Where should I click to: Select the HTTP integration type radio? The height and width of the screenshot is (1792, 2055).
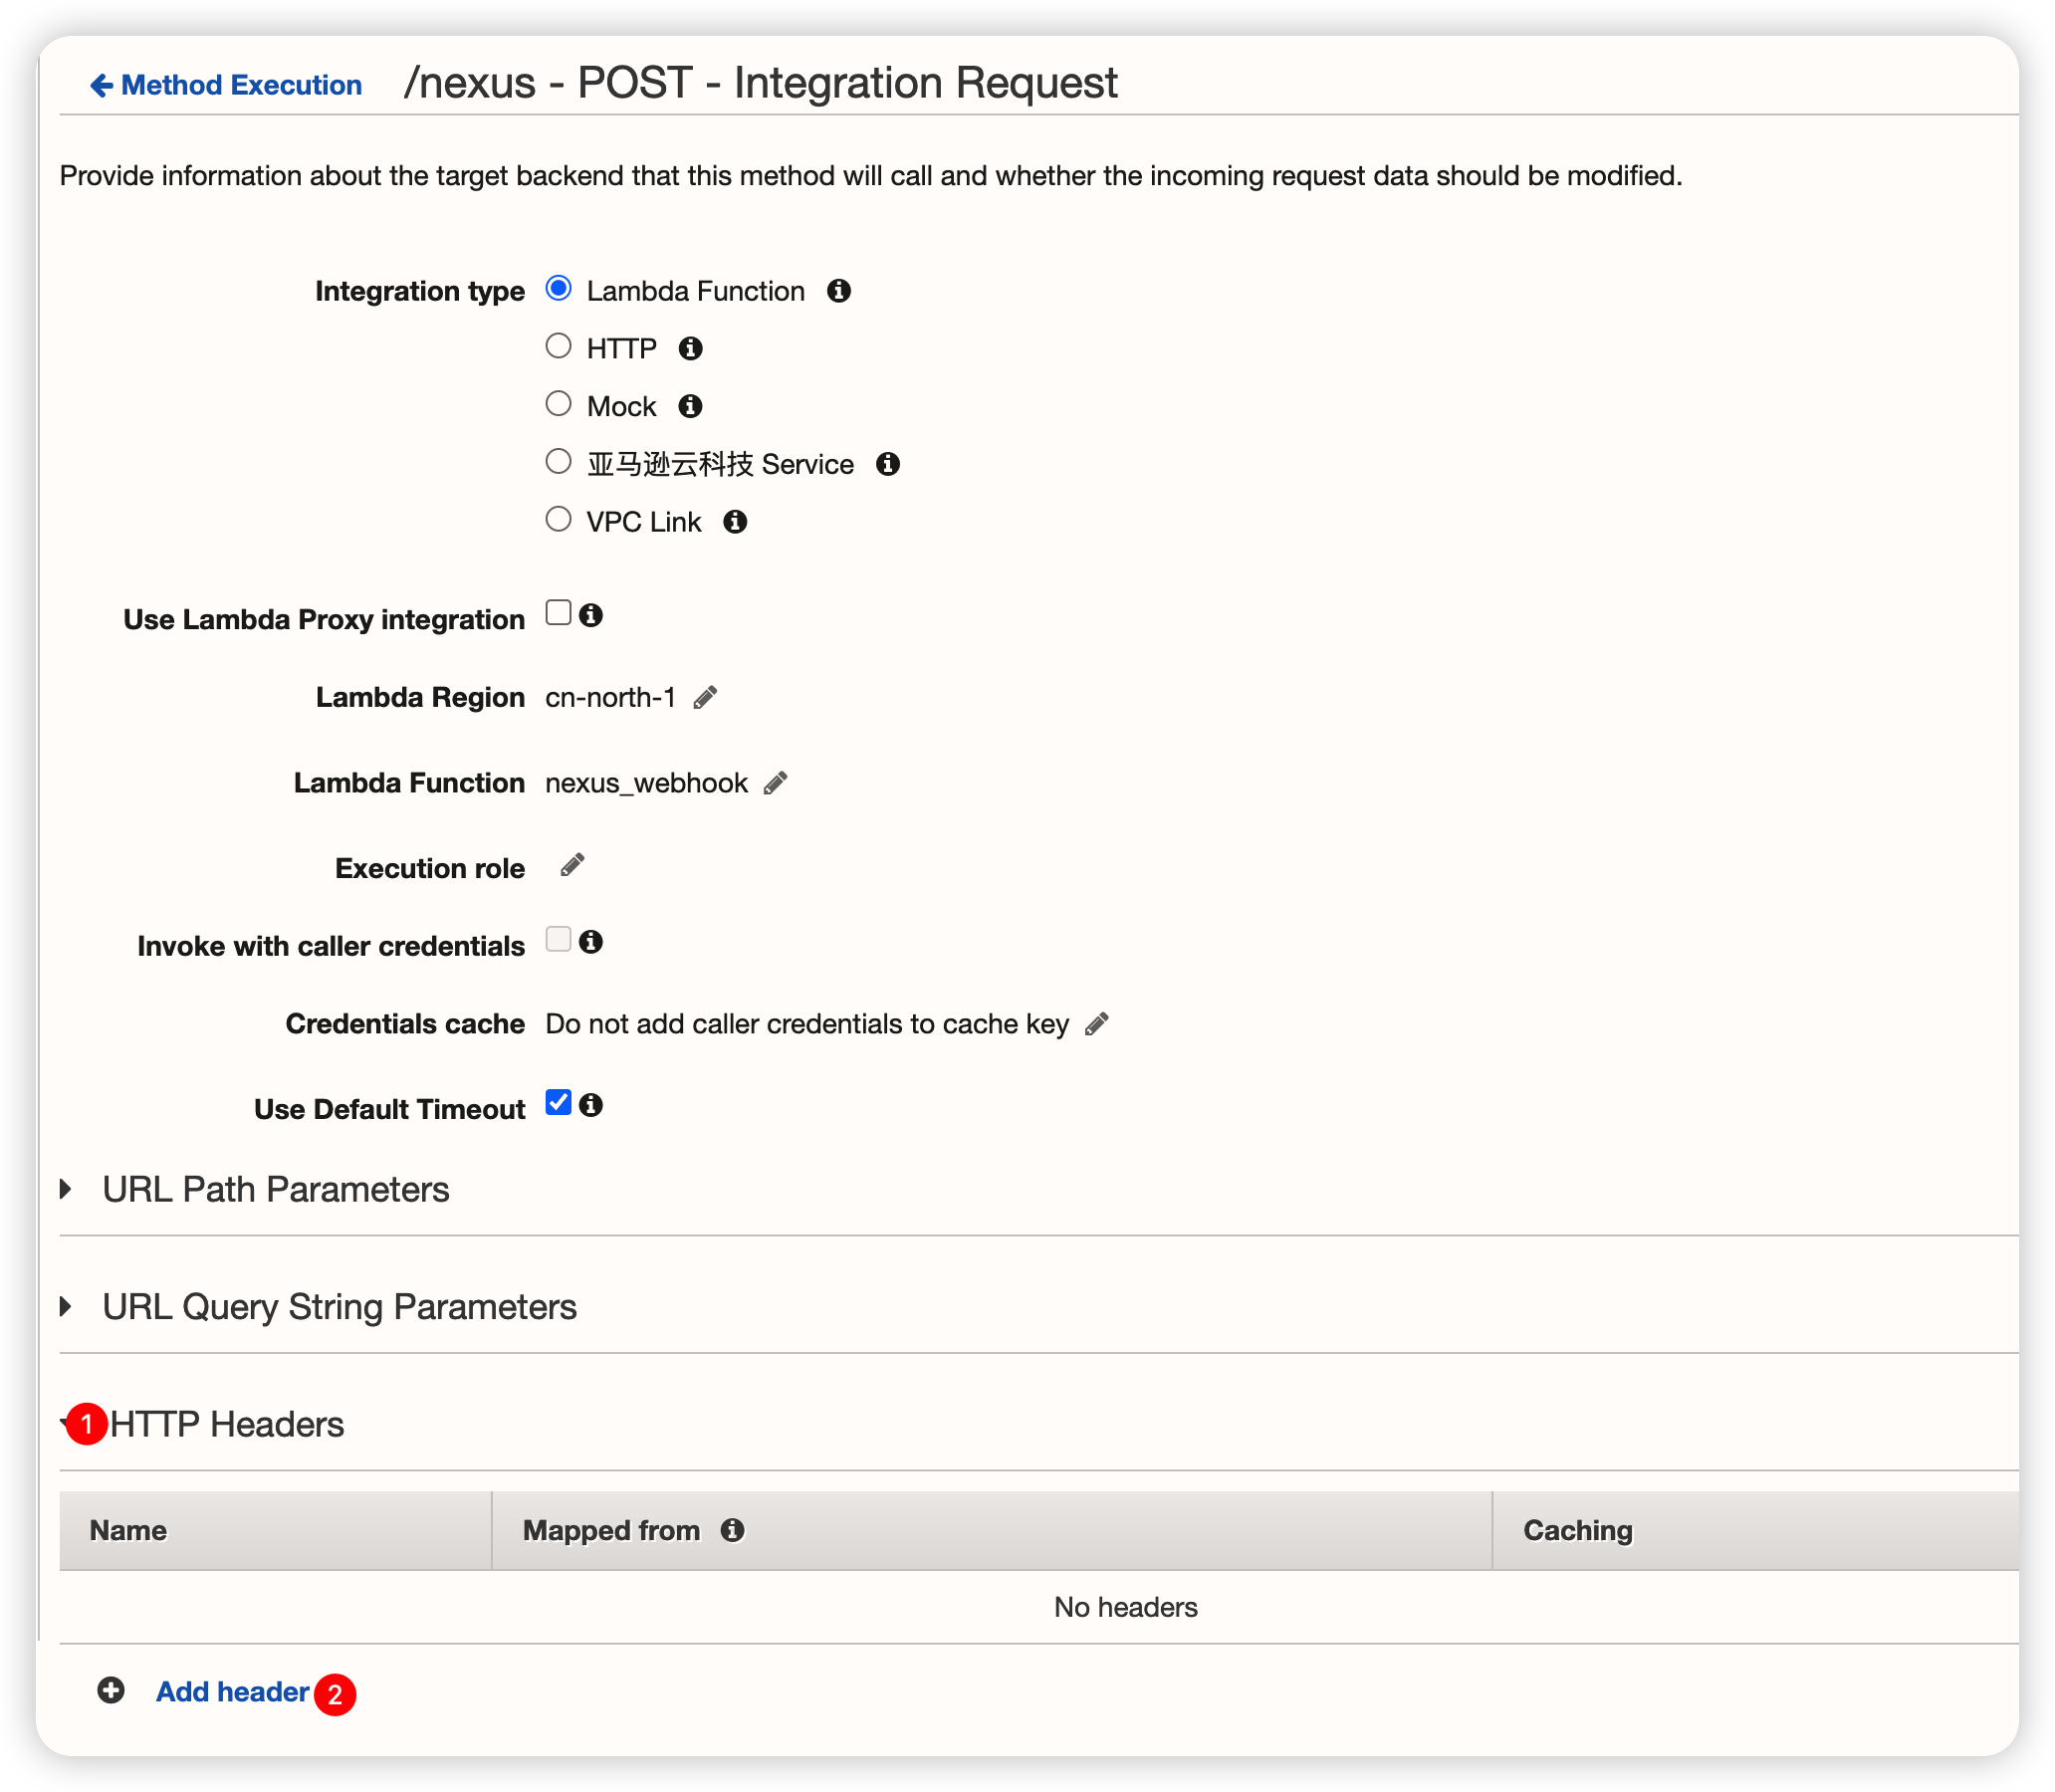tap(558, 346)
